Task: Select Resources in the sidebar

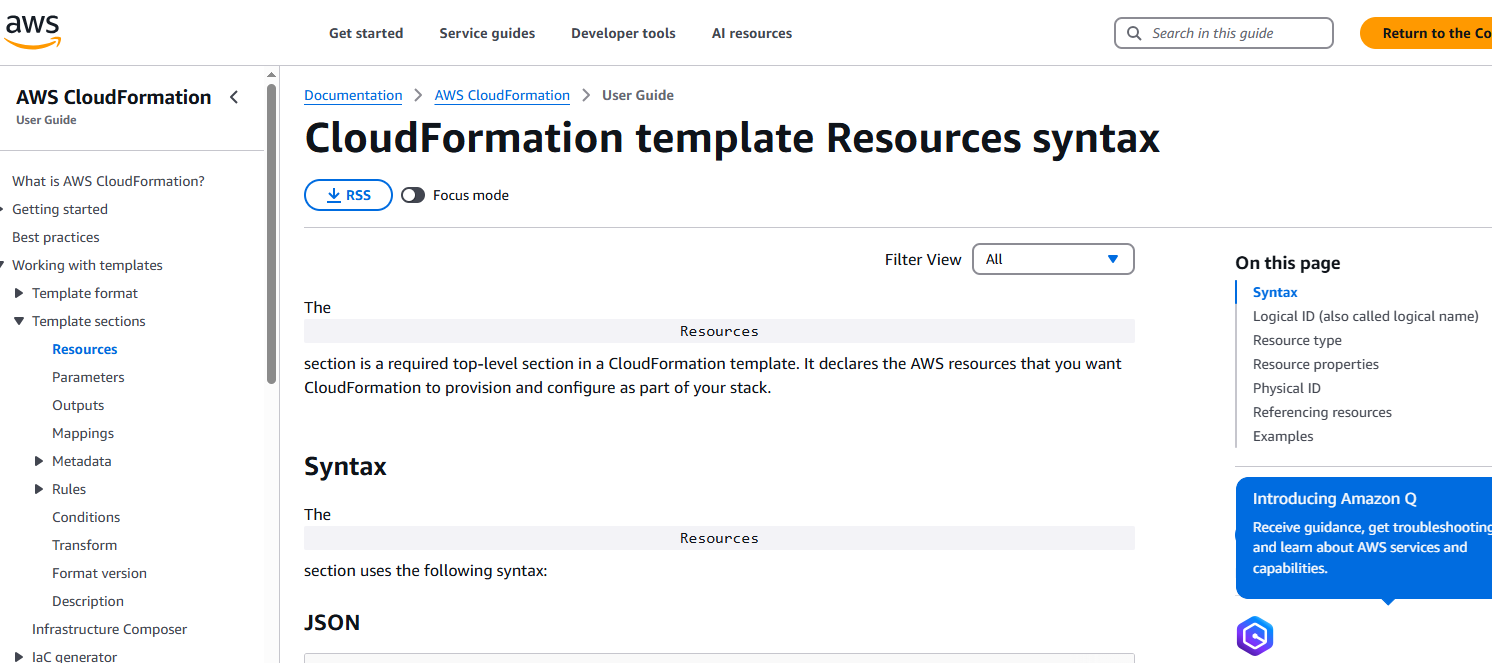Action: [x=85, y=349]
